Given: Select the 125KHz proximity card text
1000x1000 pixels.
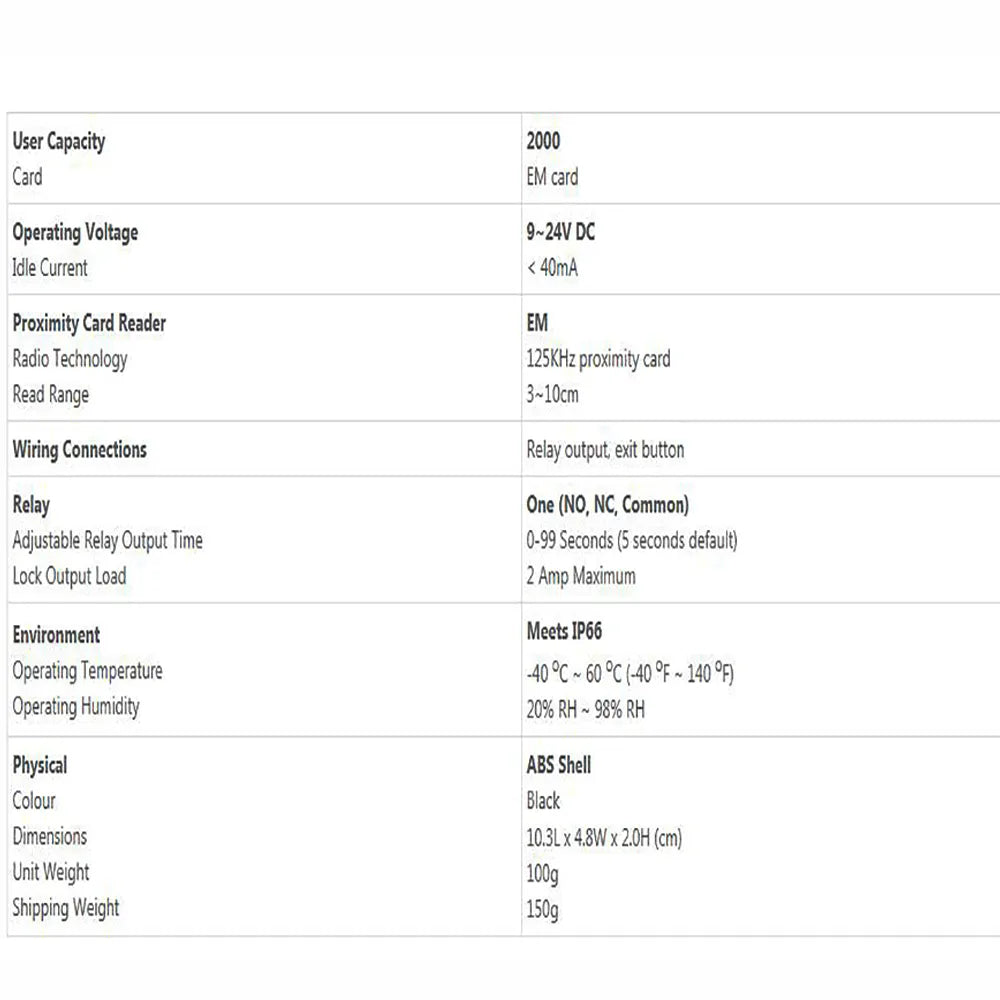Looking at the screenshot, I should click(x=598, y=359).
